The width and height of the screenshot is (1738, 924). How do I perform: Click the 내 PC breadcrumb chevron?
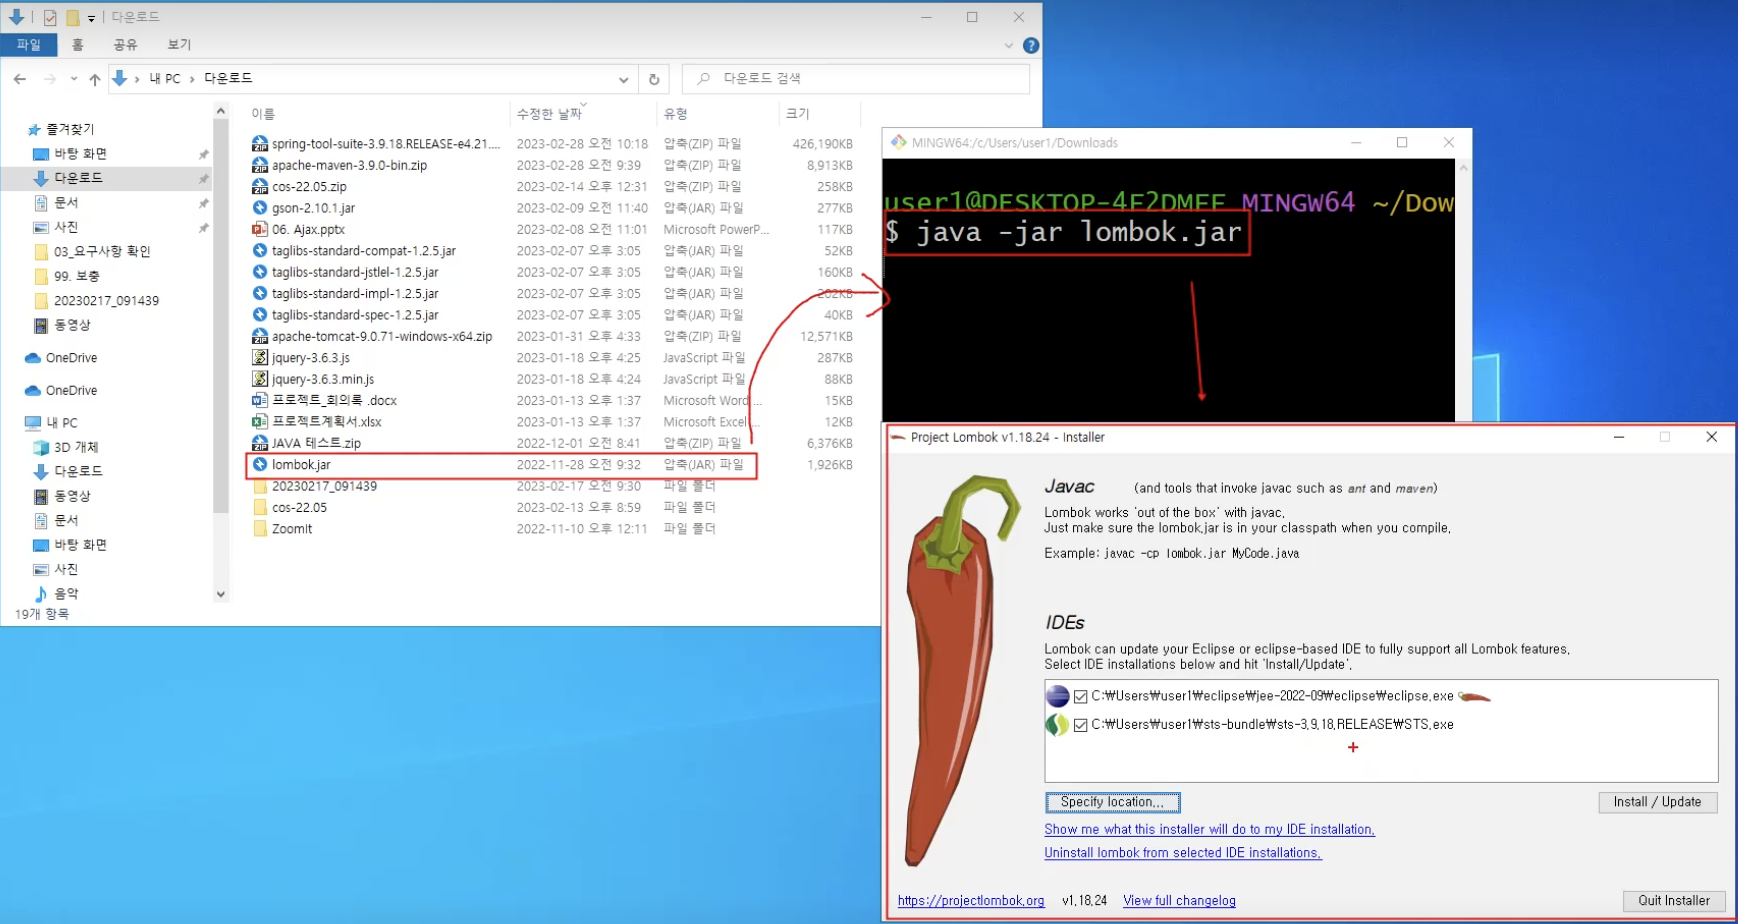pyautogui.click(x=192, y=79)
